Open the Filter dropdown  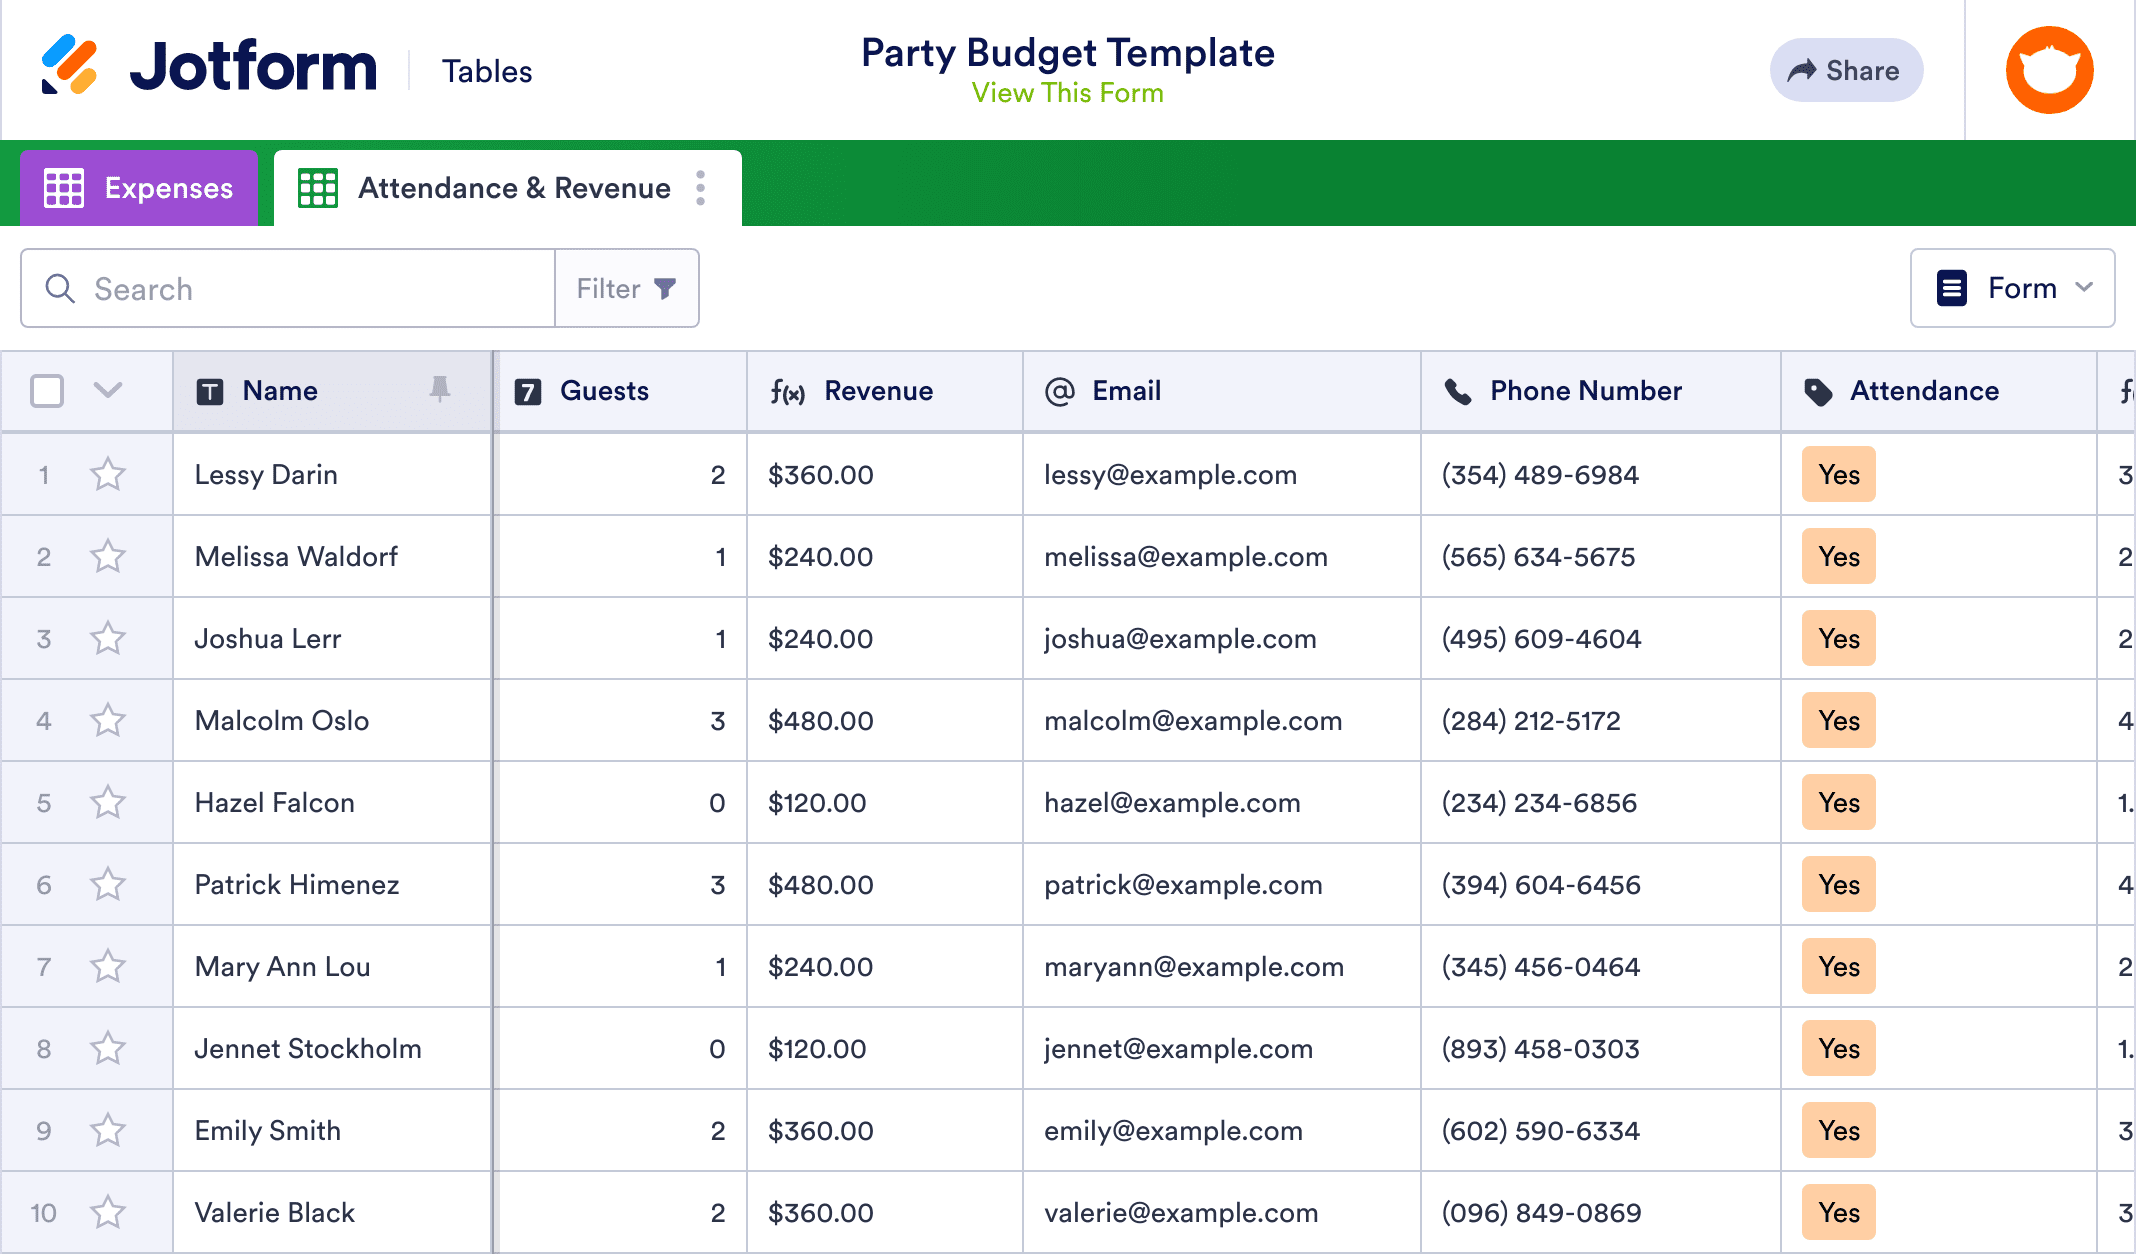coord(626,288)
